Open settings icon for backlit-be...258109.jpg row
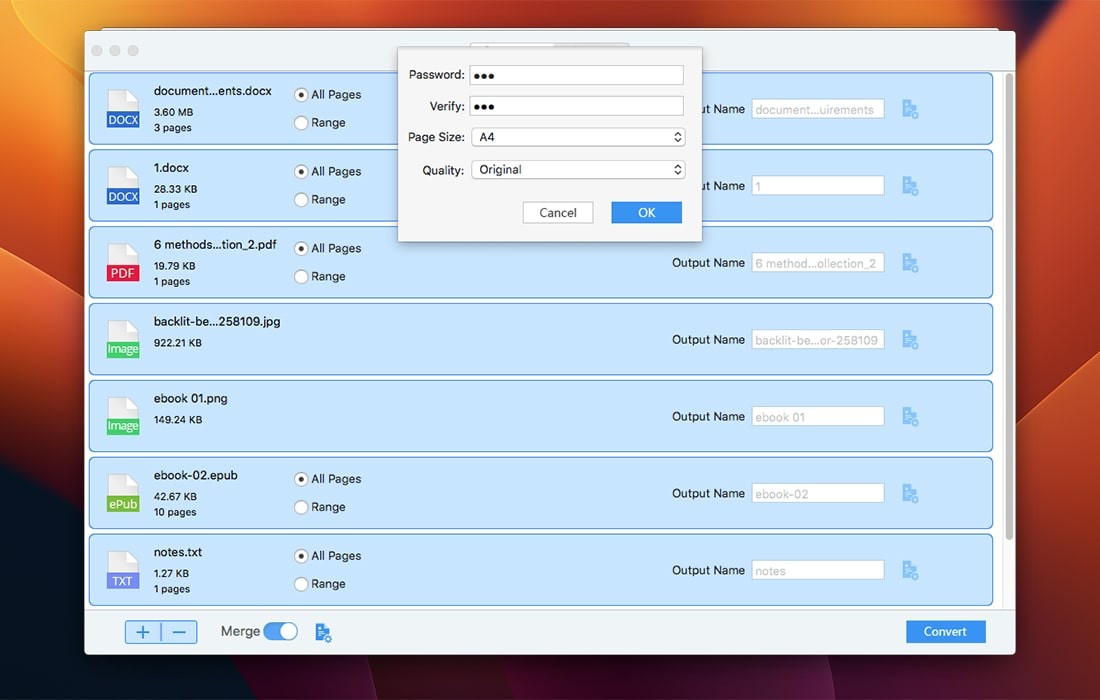The image size is (1100, 700). [910, 340]
